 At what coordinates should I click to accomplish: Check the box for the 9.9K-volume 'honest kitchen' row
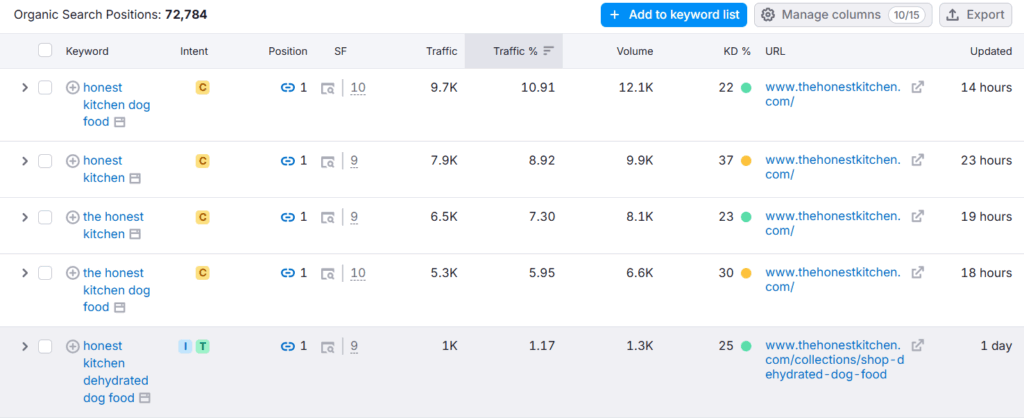pos(45,161)
